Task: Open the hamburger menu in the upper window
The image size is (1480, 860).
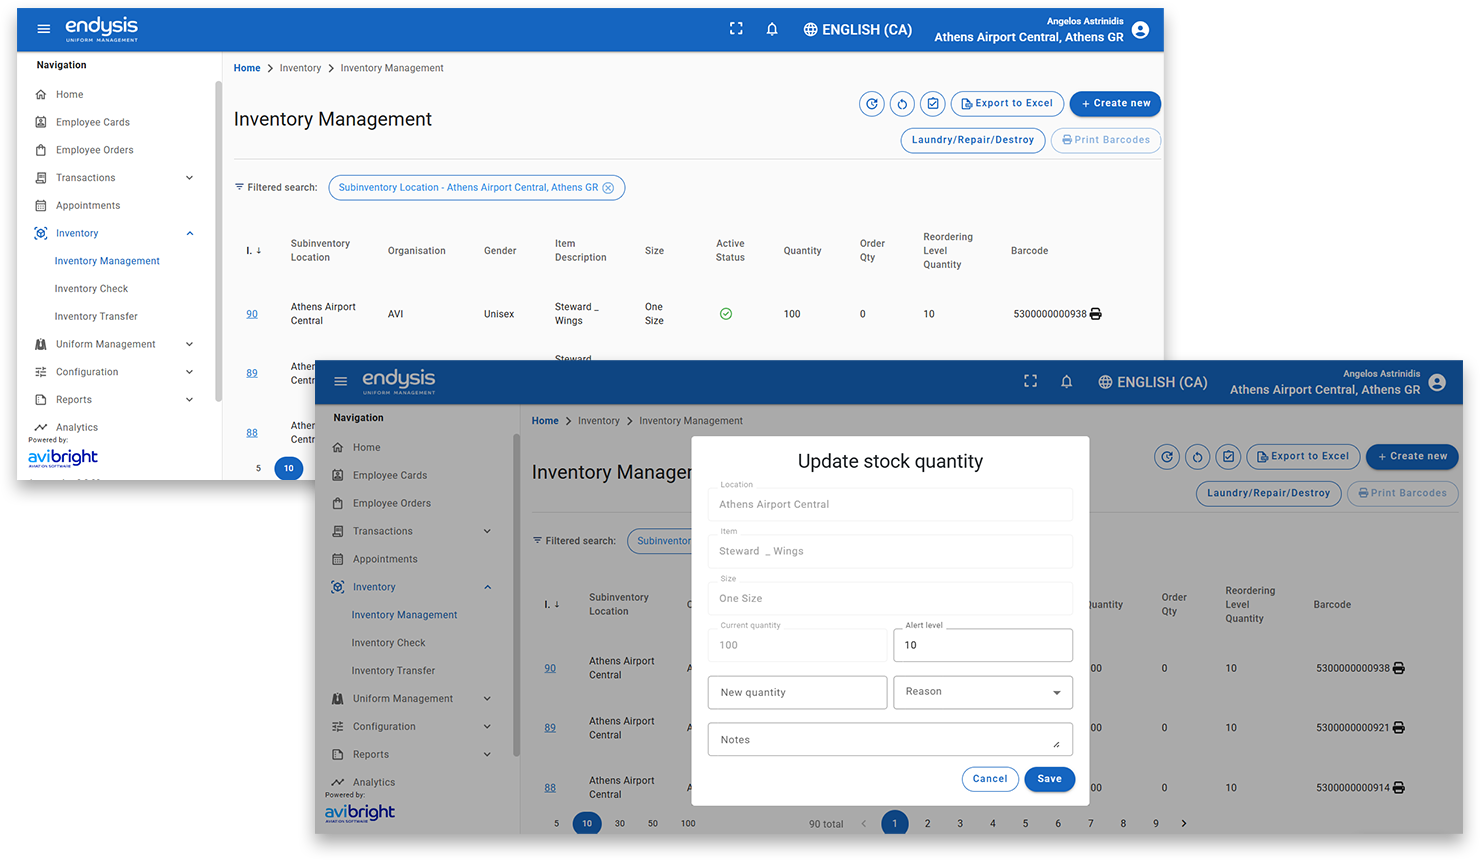Action: click(x=44, y=29)
